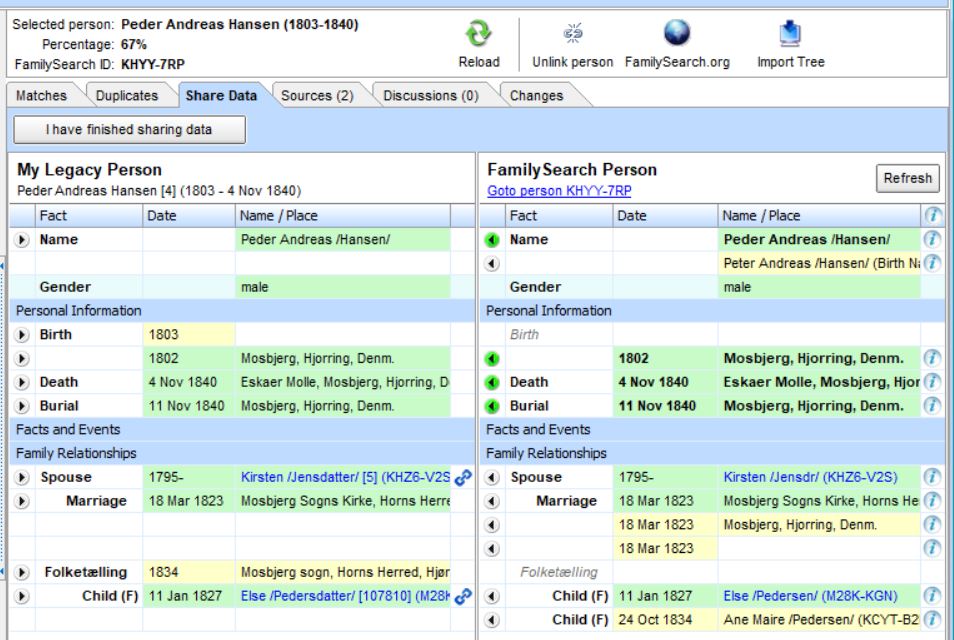Click the Legacy Fact column header
Screen dimensions: 954x640
tap(89, 215)
